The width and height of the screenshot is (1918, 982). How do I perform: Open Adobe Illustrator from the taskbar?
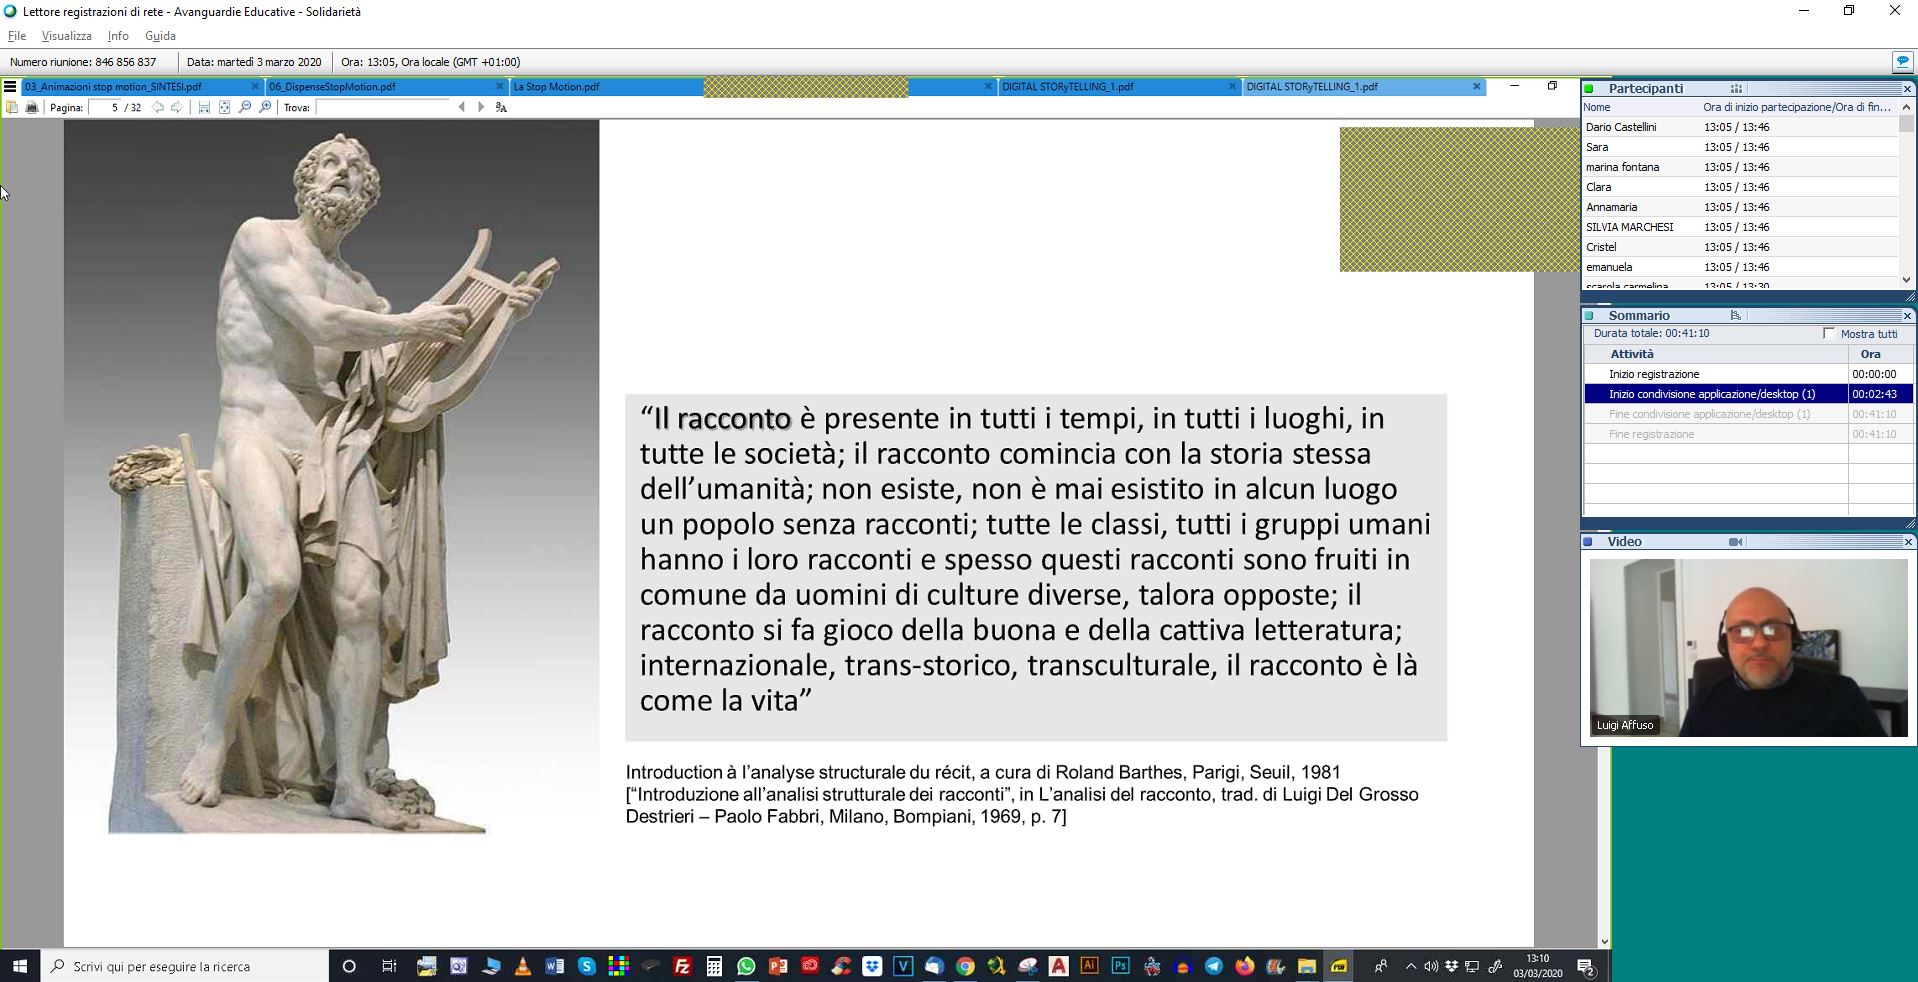coord(1089,966)
